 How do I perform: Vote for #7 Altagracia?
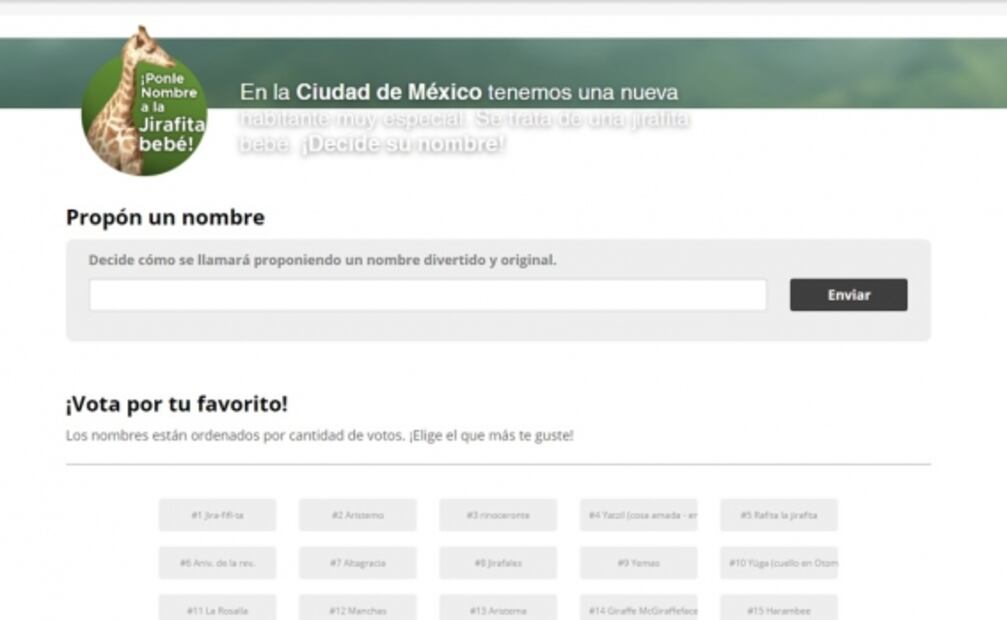357,563
